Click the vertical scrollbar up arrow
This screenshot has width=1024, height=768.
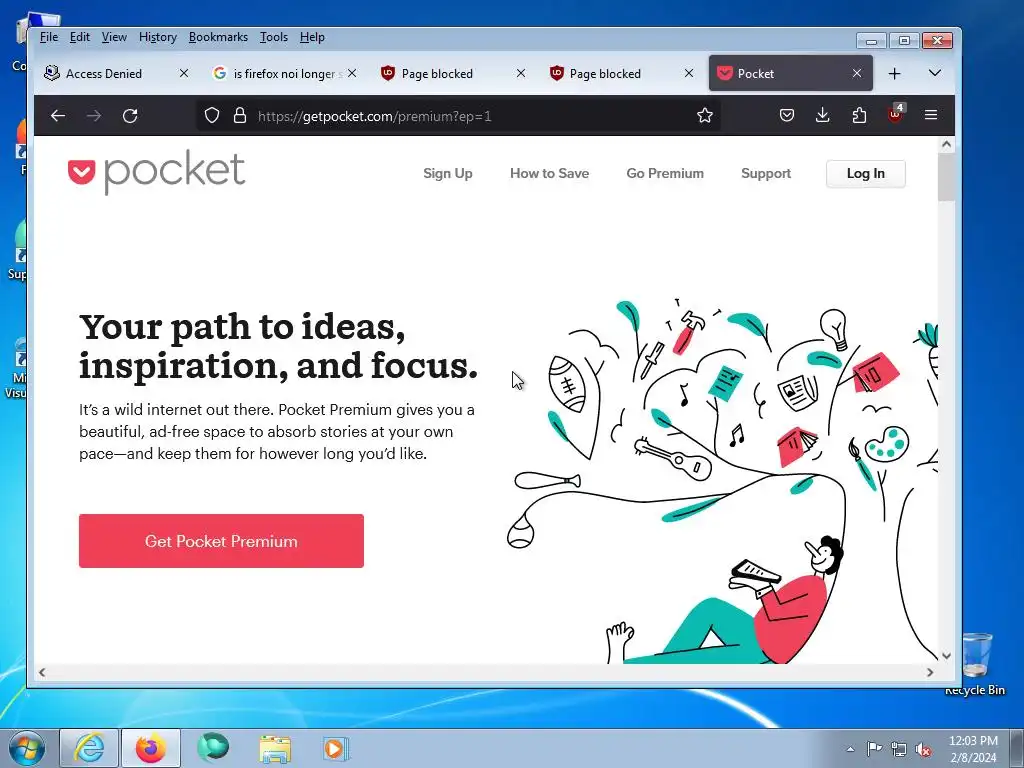[946, 144]
